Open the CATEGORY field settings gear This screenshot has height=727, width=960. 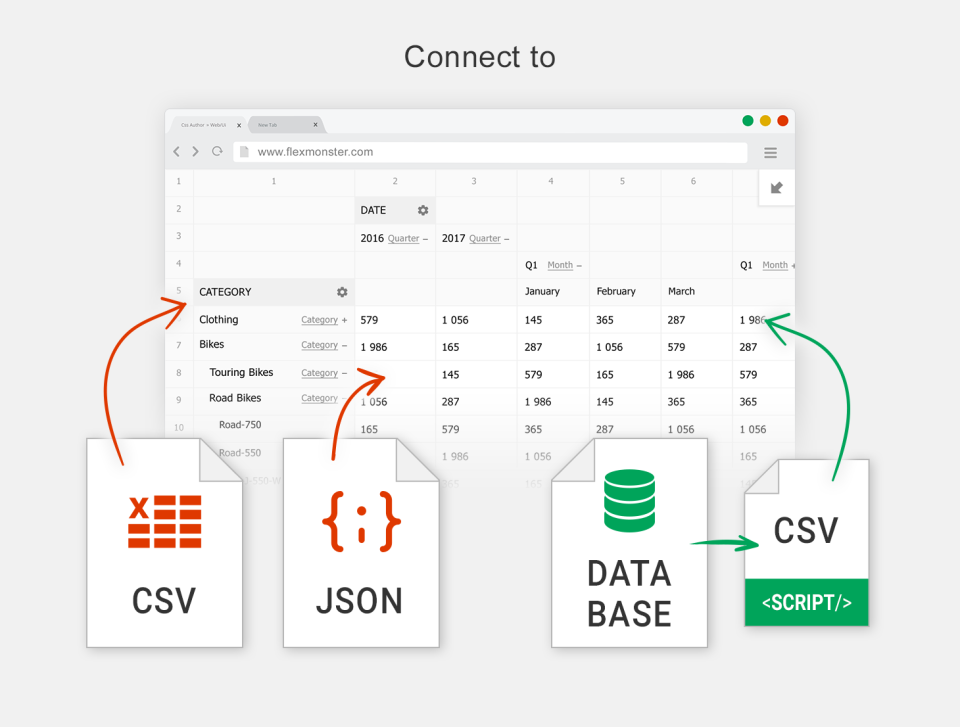[341, 292]
